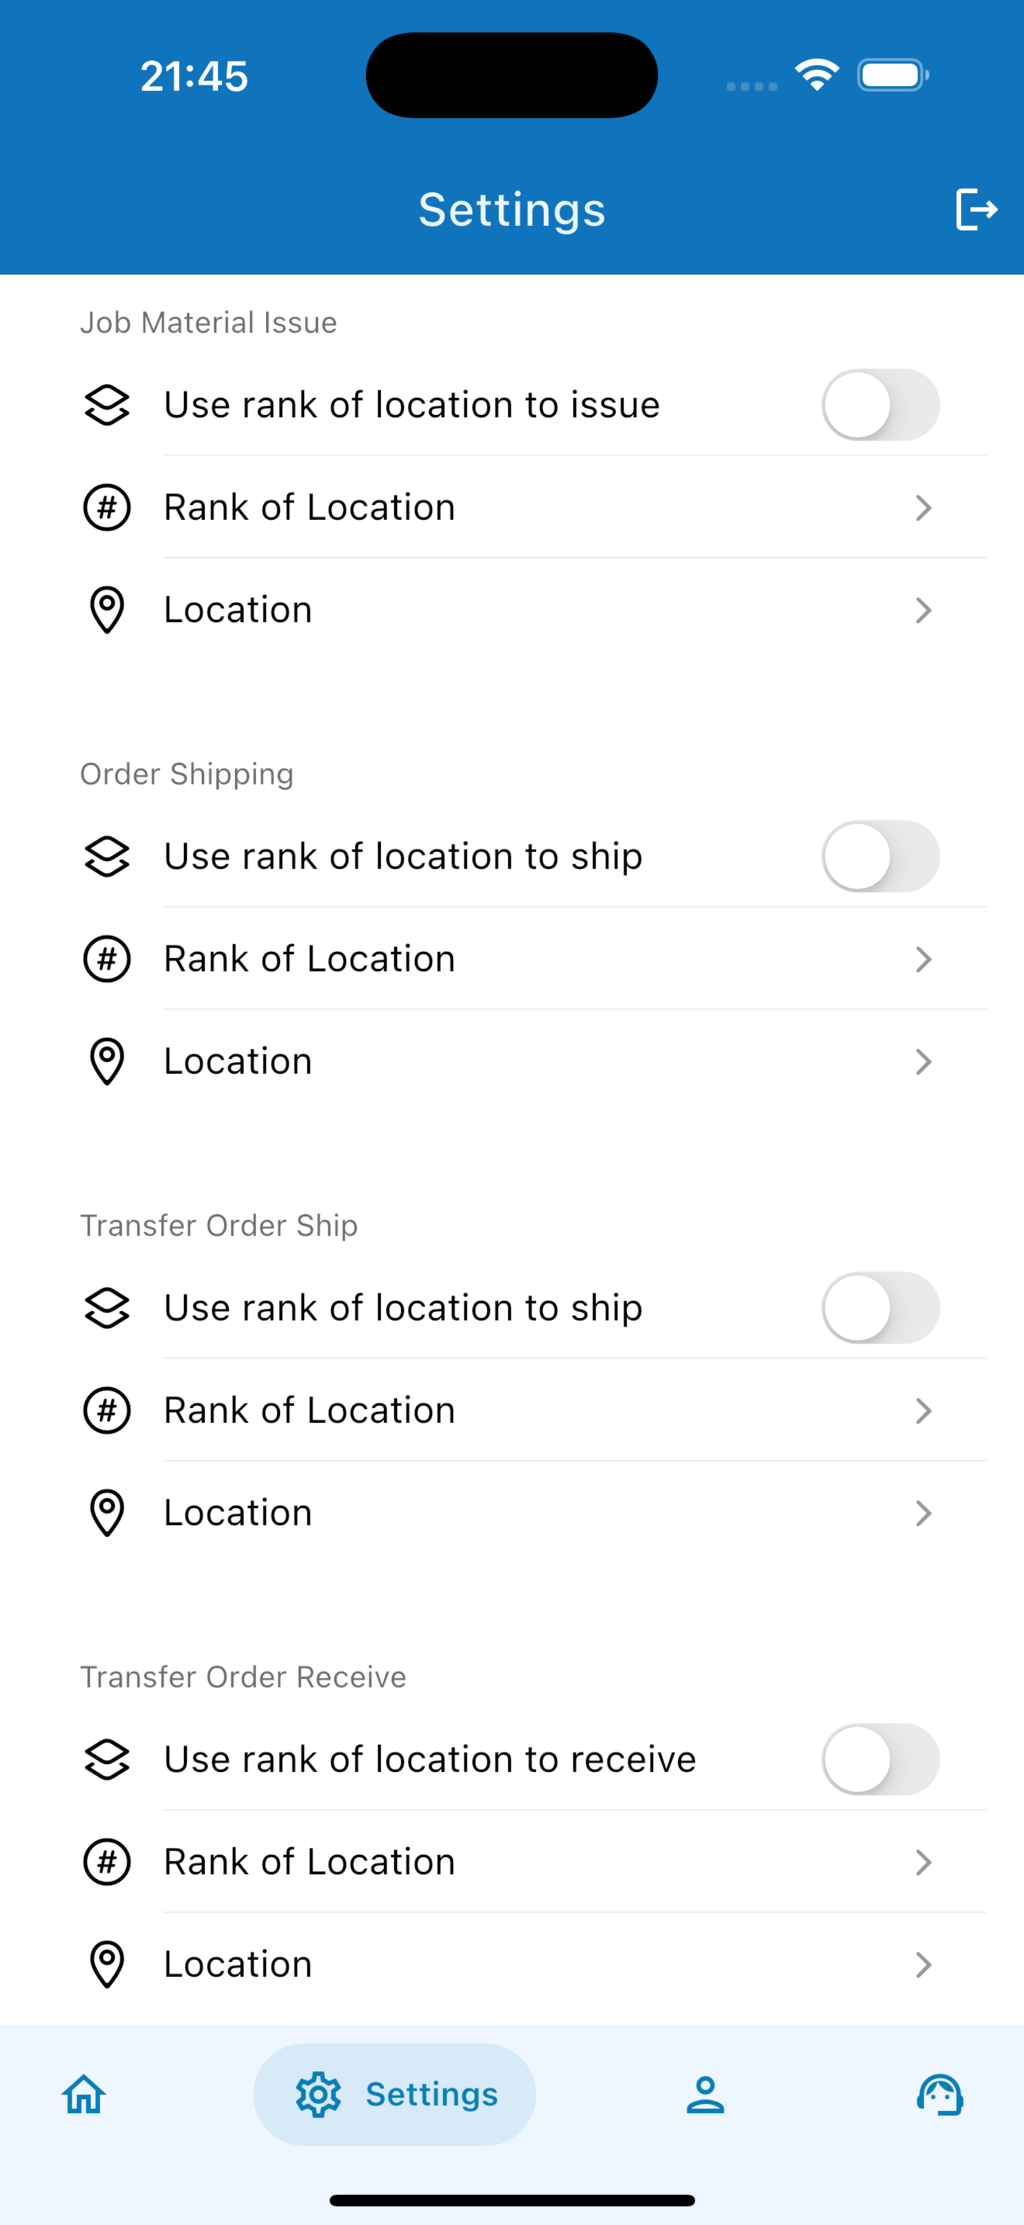Screen dimensions: 1024x2225
Task: Expand Rank of Location chevron under Transfer Order Ship
Action: pyautogui.click(x=923, y=1411)
